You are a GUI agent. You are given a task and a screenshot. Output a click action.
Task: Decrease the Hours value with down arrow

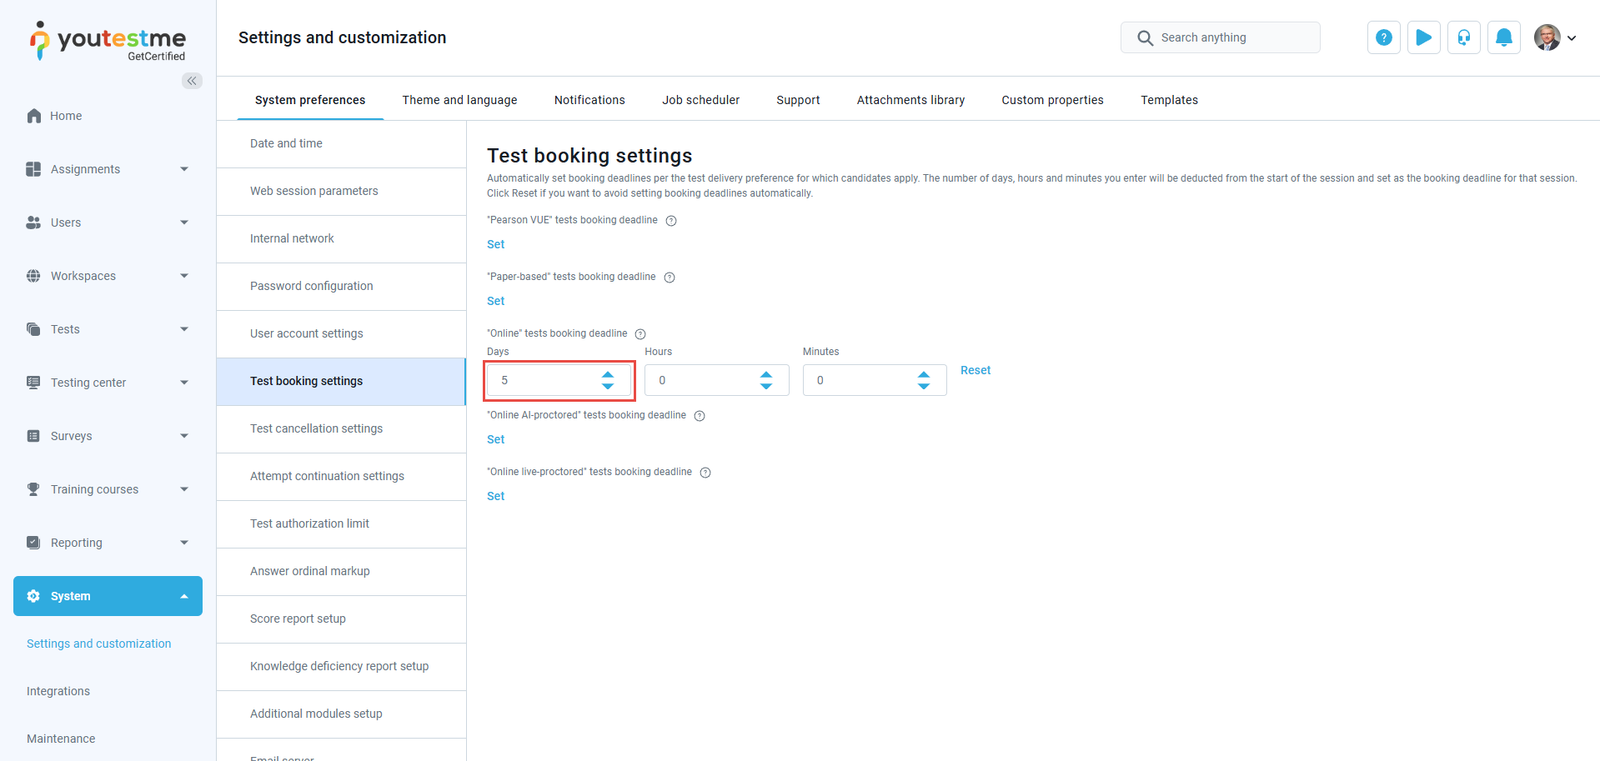(x=766, y=386)
